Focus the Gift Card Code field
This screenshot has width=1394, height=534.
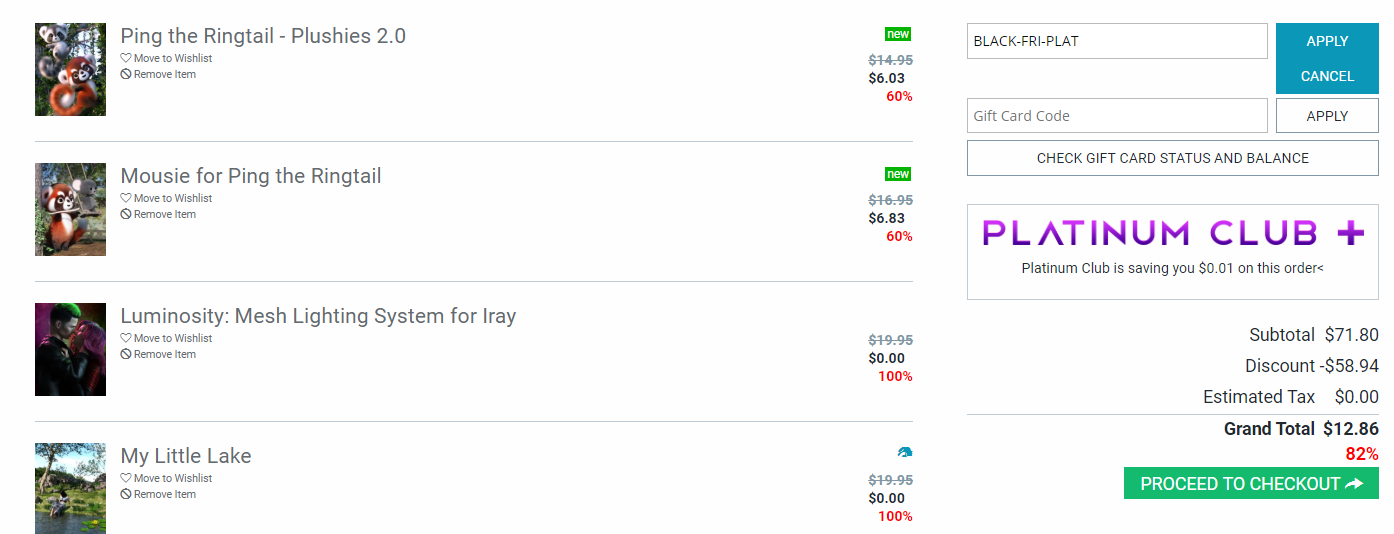pos(1116,116)
